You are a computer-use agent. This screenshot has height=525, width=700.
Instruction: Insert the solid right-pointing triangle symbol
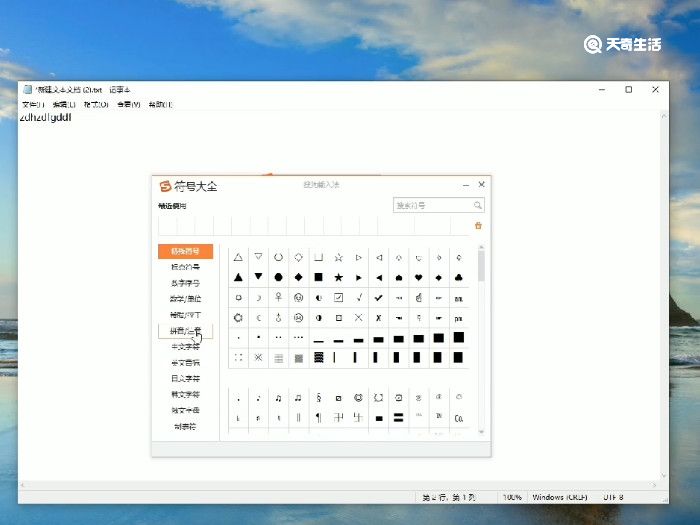358,278
